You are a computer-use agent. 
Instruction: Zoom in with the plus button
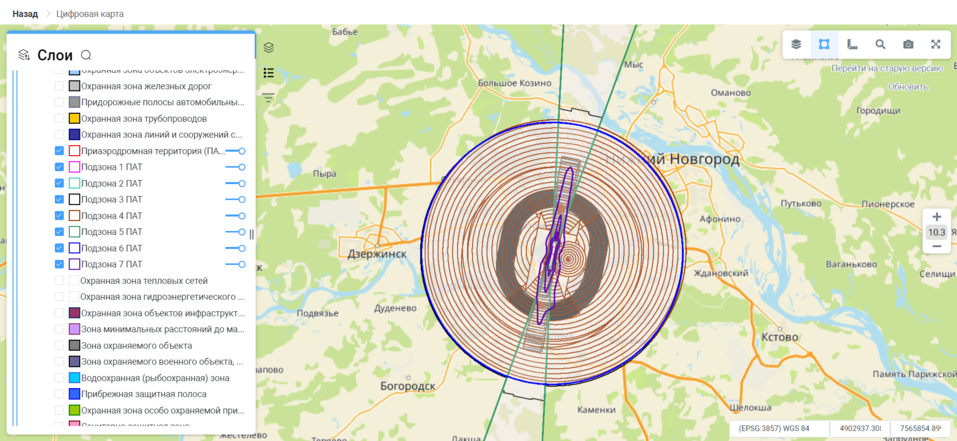936,217
